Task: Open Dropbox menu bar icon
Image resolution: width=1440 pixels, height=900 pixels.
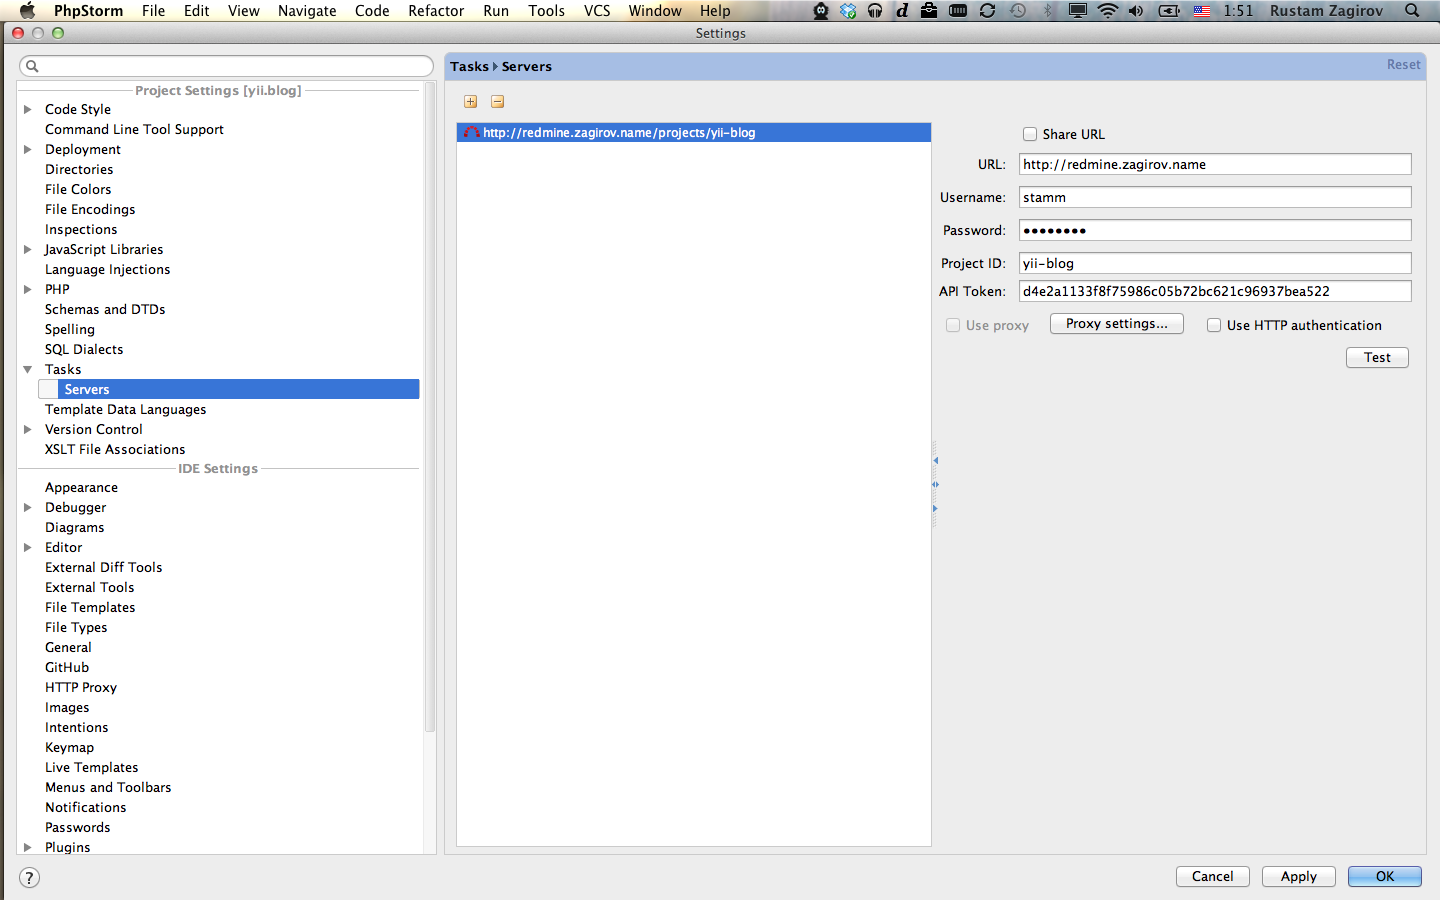Action: pyautogui.click(x=848, y=11)
